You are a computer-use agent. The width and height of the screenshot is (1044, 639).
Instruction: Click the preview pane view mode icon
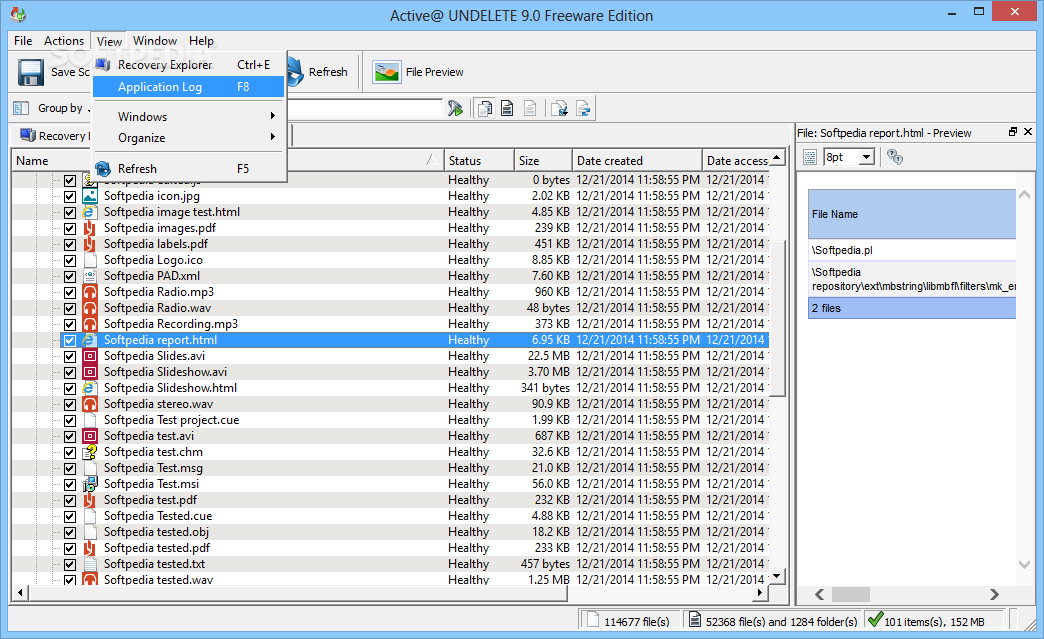click(x=810, y=157)
